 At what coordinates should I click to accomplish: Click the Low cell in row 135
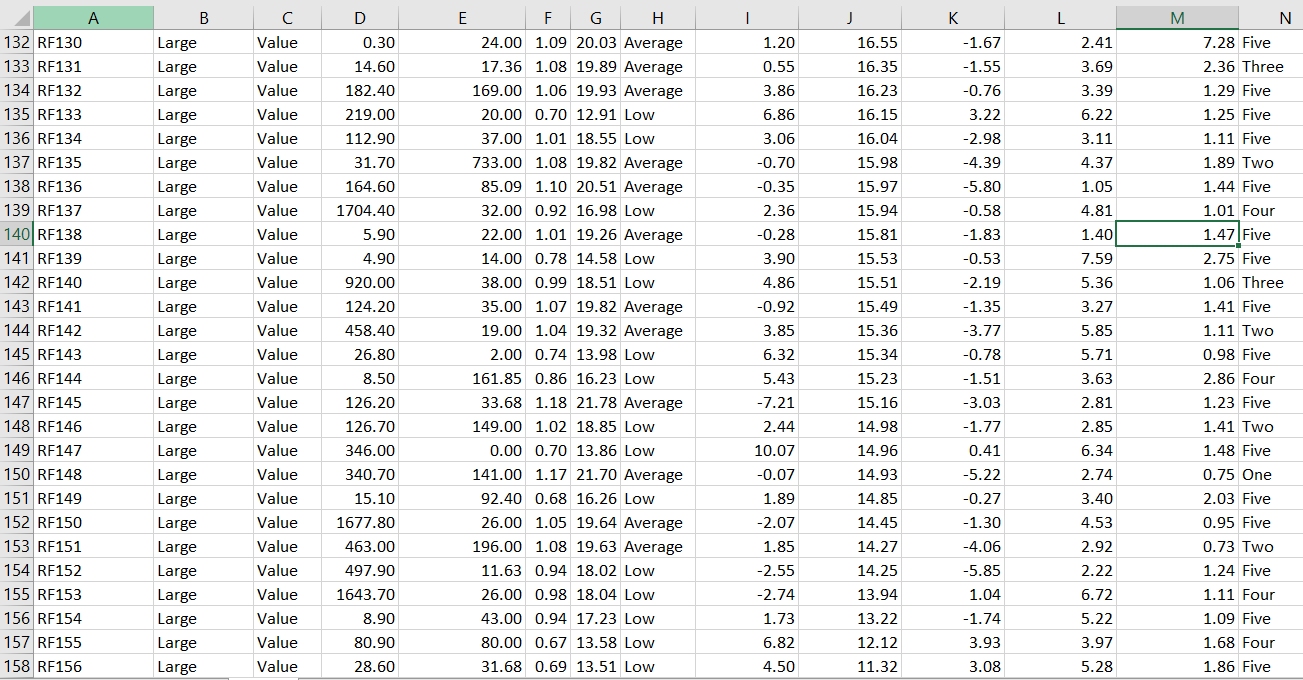pos(657,114)
